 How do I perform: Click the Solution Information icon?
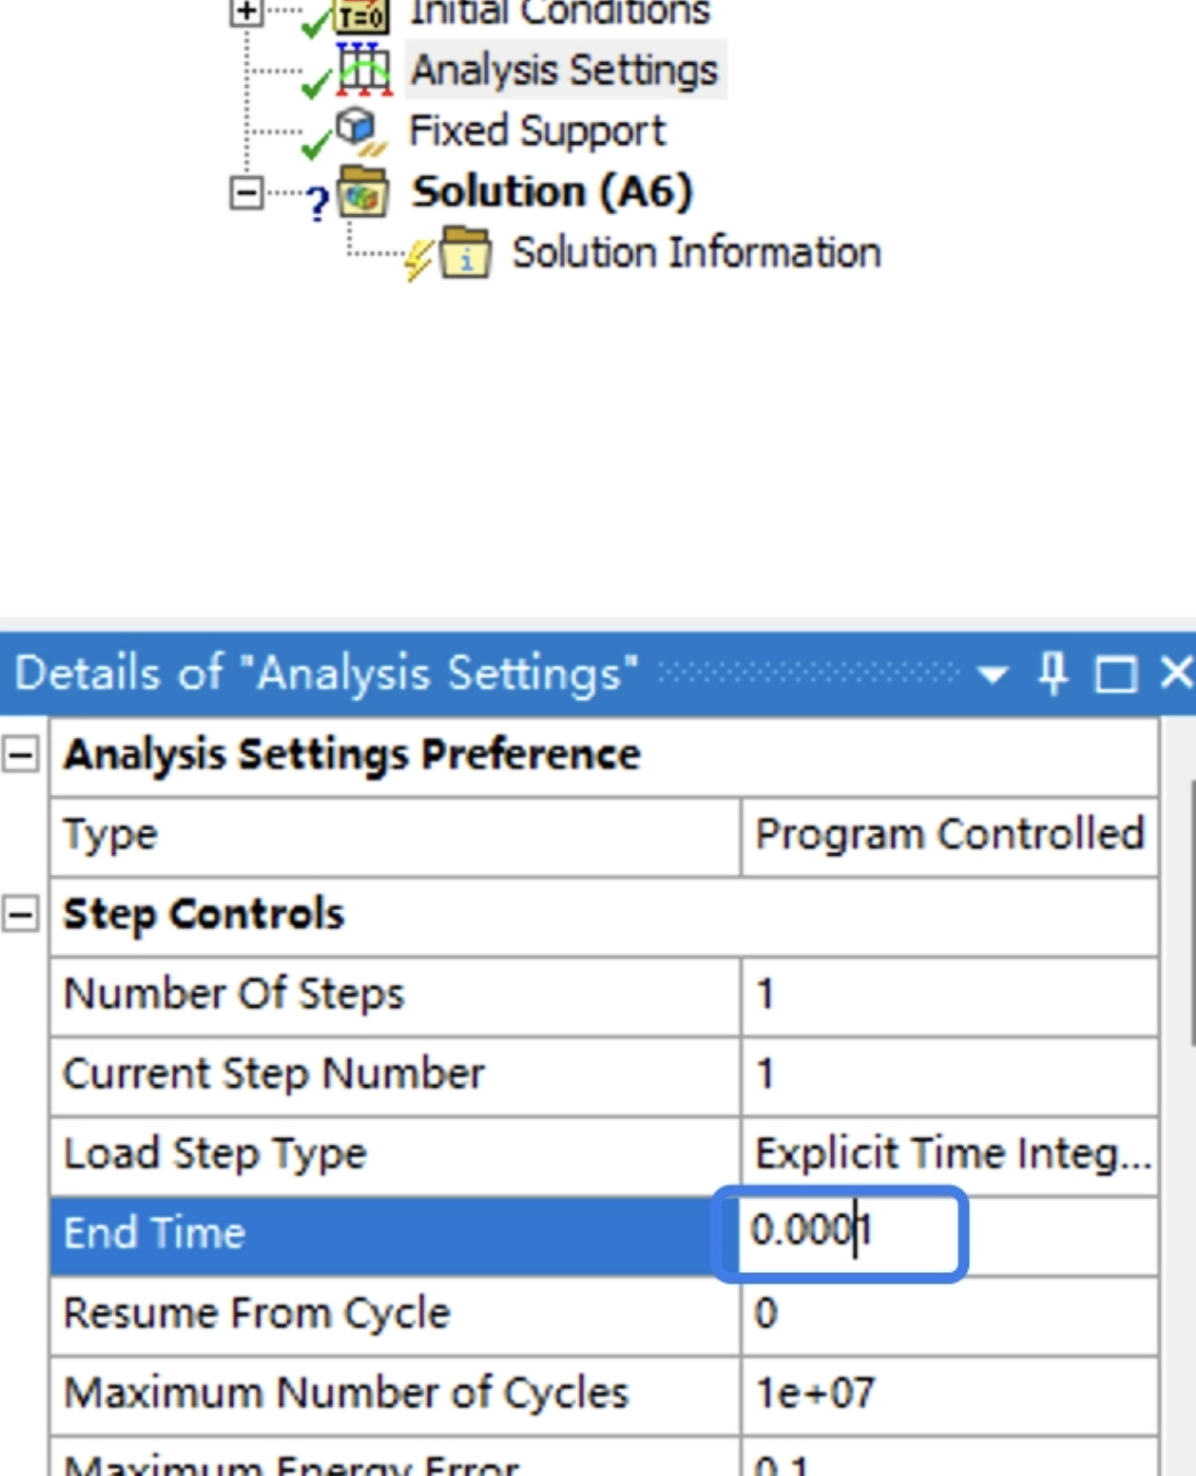coord(466,253)
